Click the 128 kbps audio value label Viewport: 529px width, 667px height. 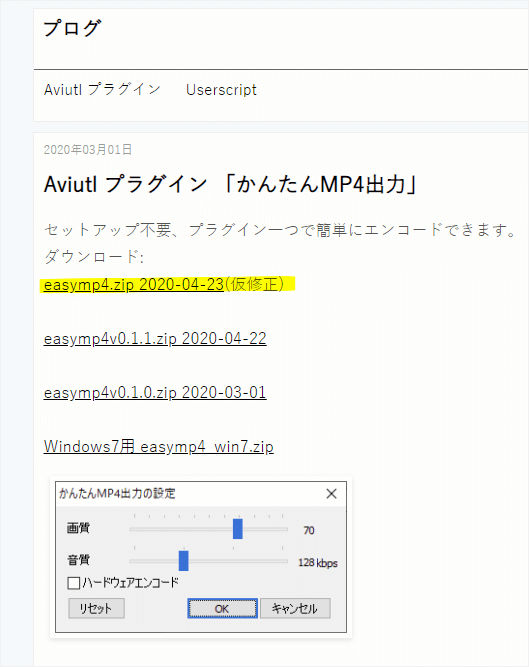pos(318,563)
